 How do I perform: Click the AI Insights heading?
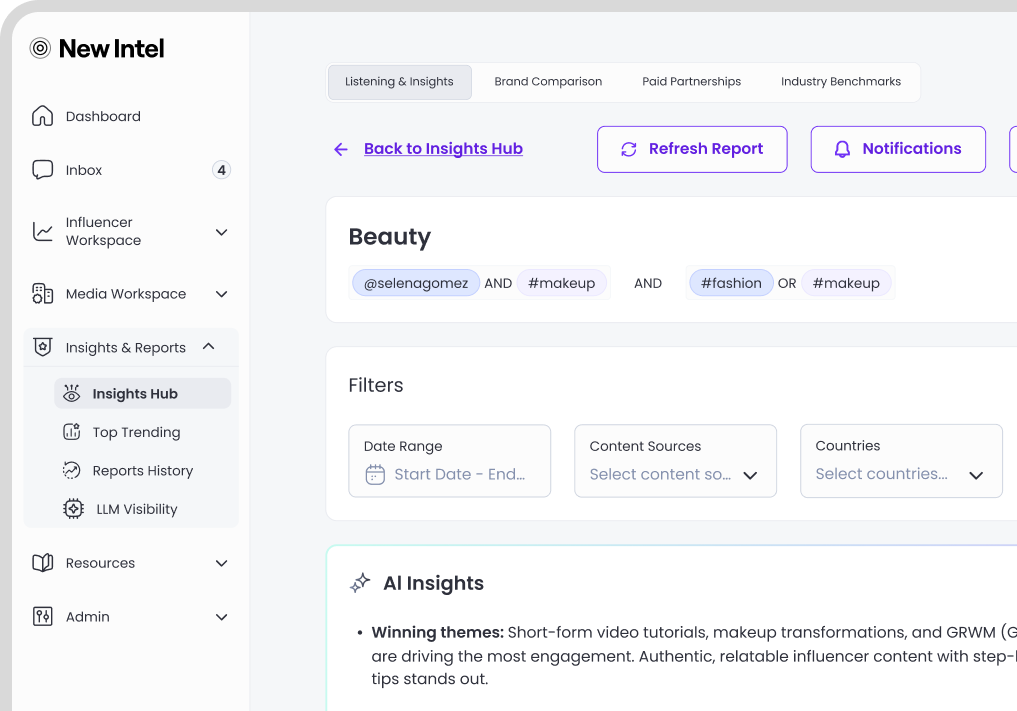tap(433, 583)
